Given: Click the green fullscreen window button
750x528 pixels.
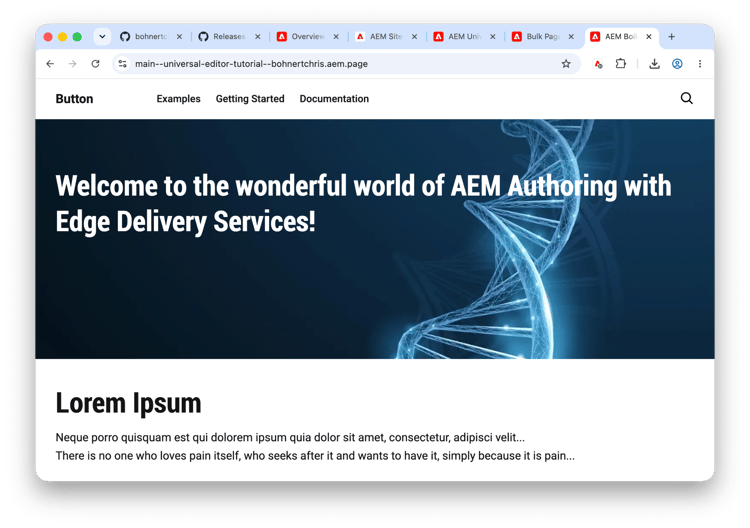Looking at the screenshot, I should 77,37.
